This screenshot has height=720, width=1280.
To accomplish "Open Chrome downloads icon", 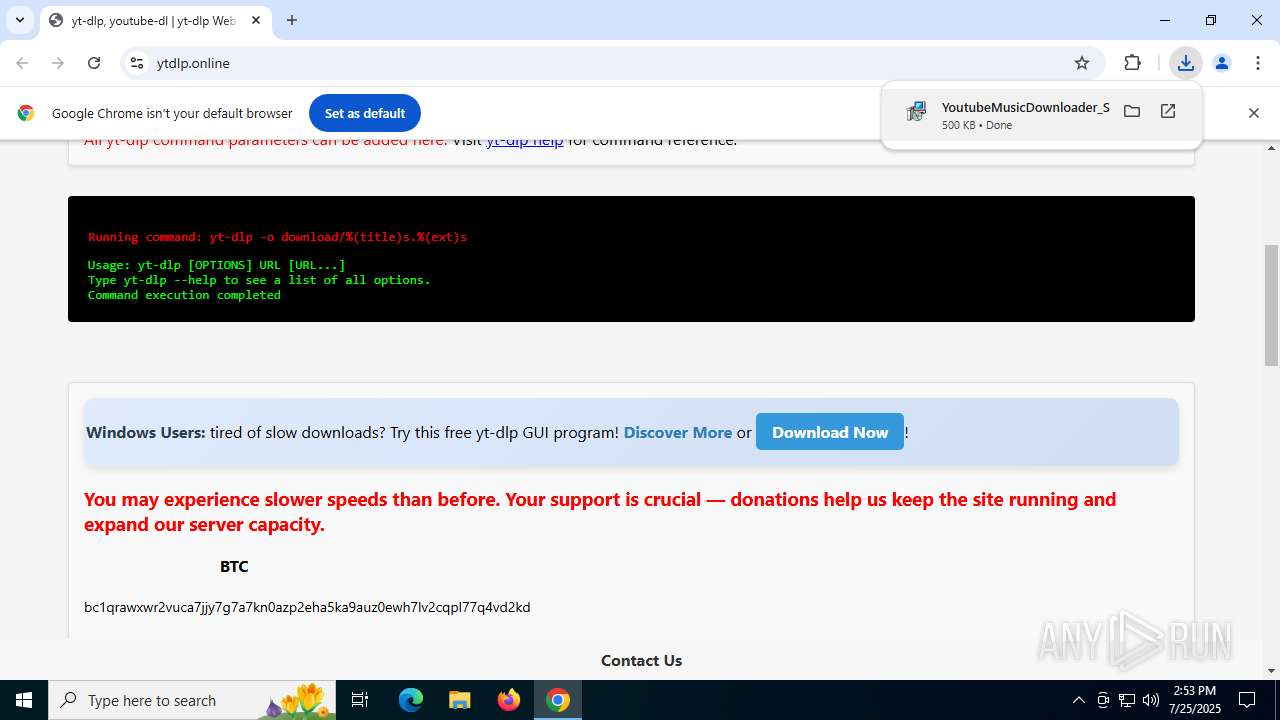I will [x=1185, y=63].
